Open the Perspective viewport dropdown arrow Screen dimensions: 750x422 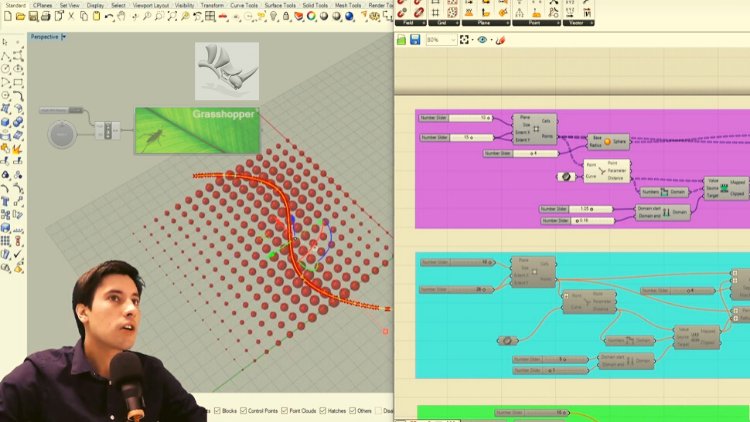click(64, 37)
